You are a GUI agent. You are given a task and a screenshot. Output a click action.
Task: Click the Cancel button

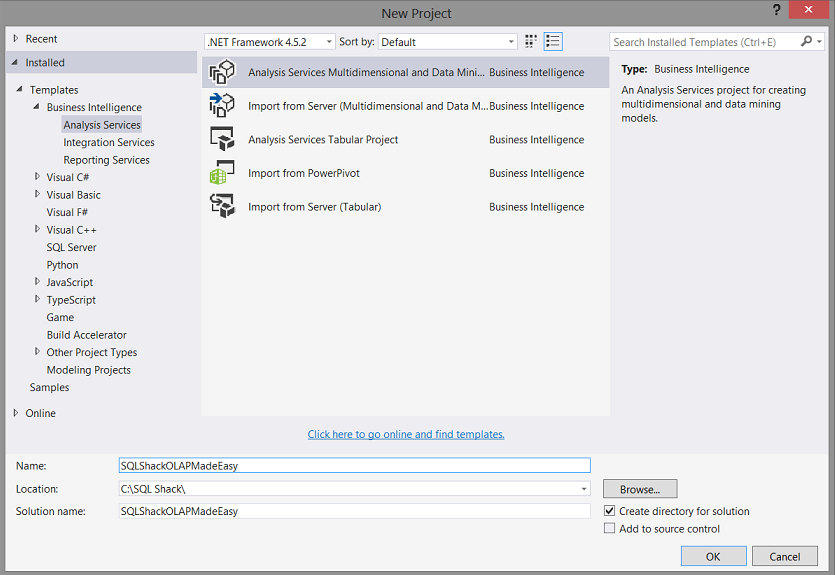point(784,556)
